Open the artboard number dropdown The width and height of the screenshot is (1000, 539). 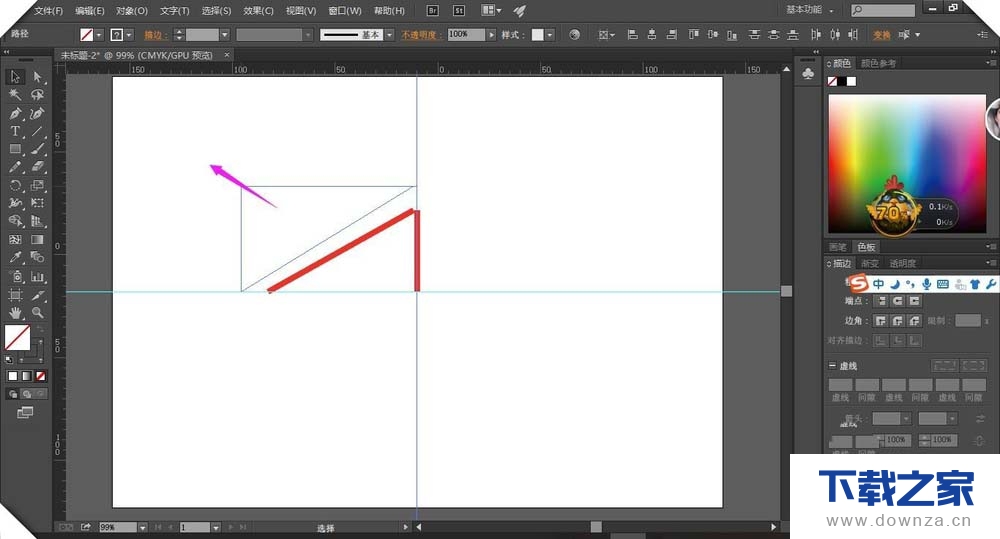pyautogui.click(x=216, y=528)
